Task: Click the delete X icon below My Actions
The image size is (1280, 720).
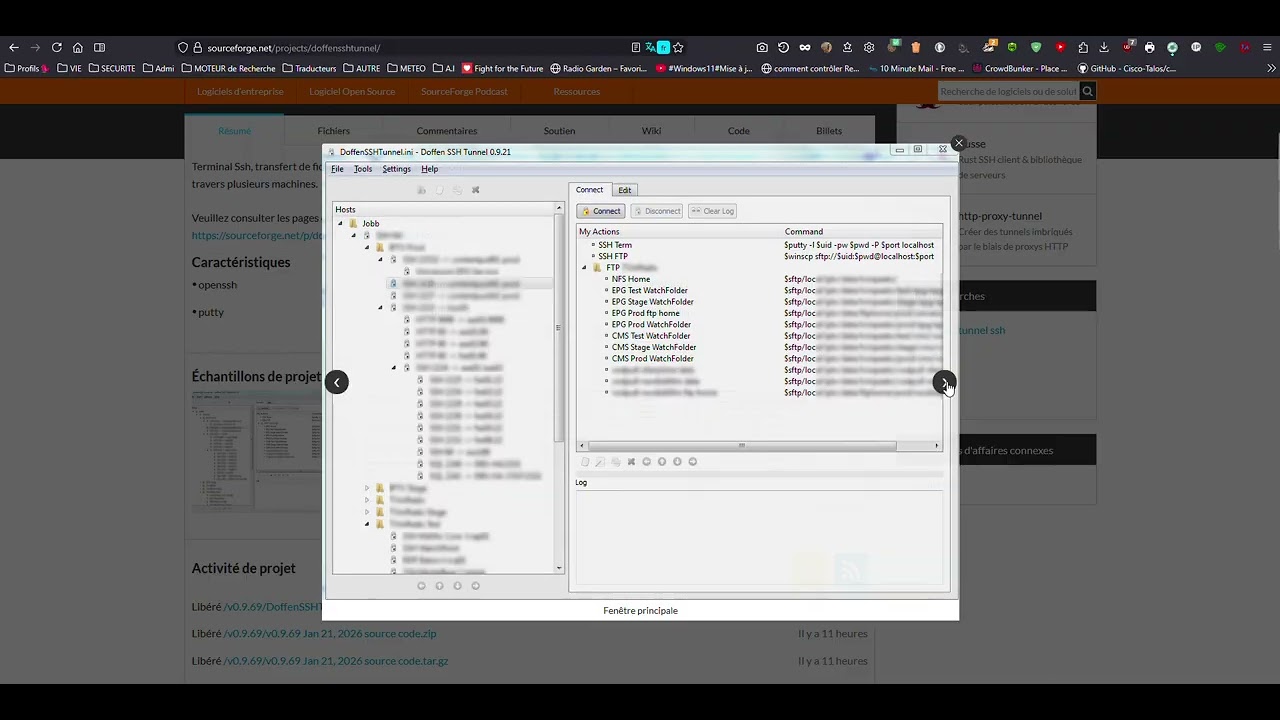Action: point(631,462)
